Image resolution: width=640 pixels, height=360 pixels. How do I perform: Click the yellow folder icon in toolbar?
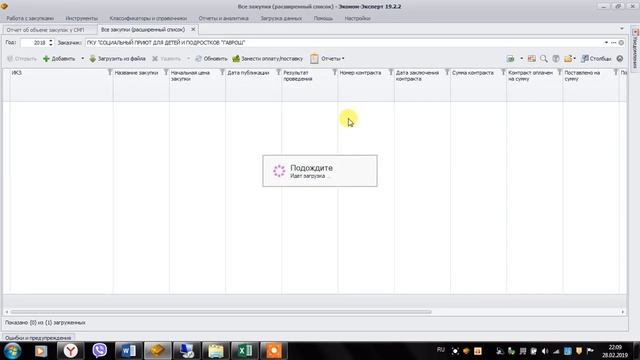[569, 59]
